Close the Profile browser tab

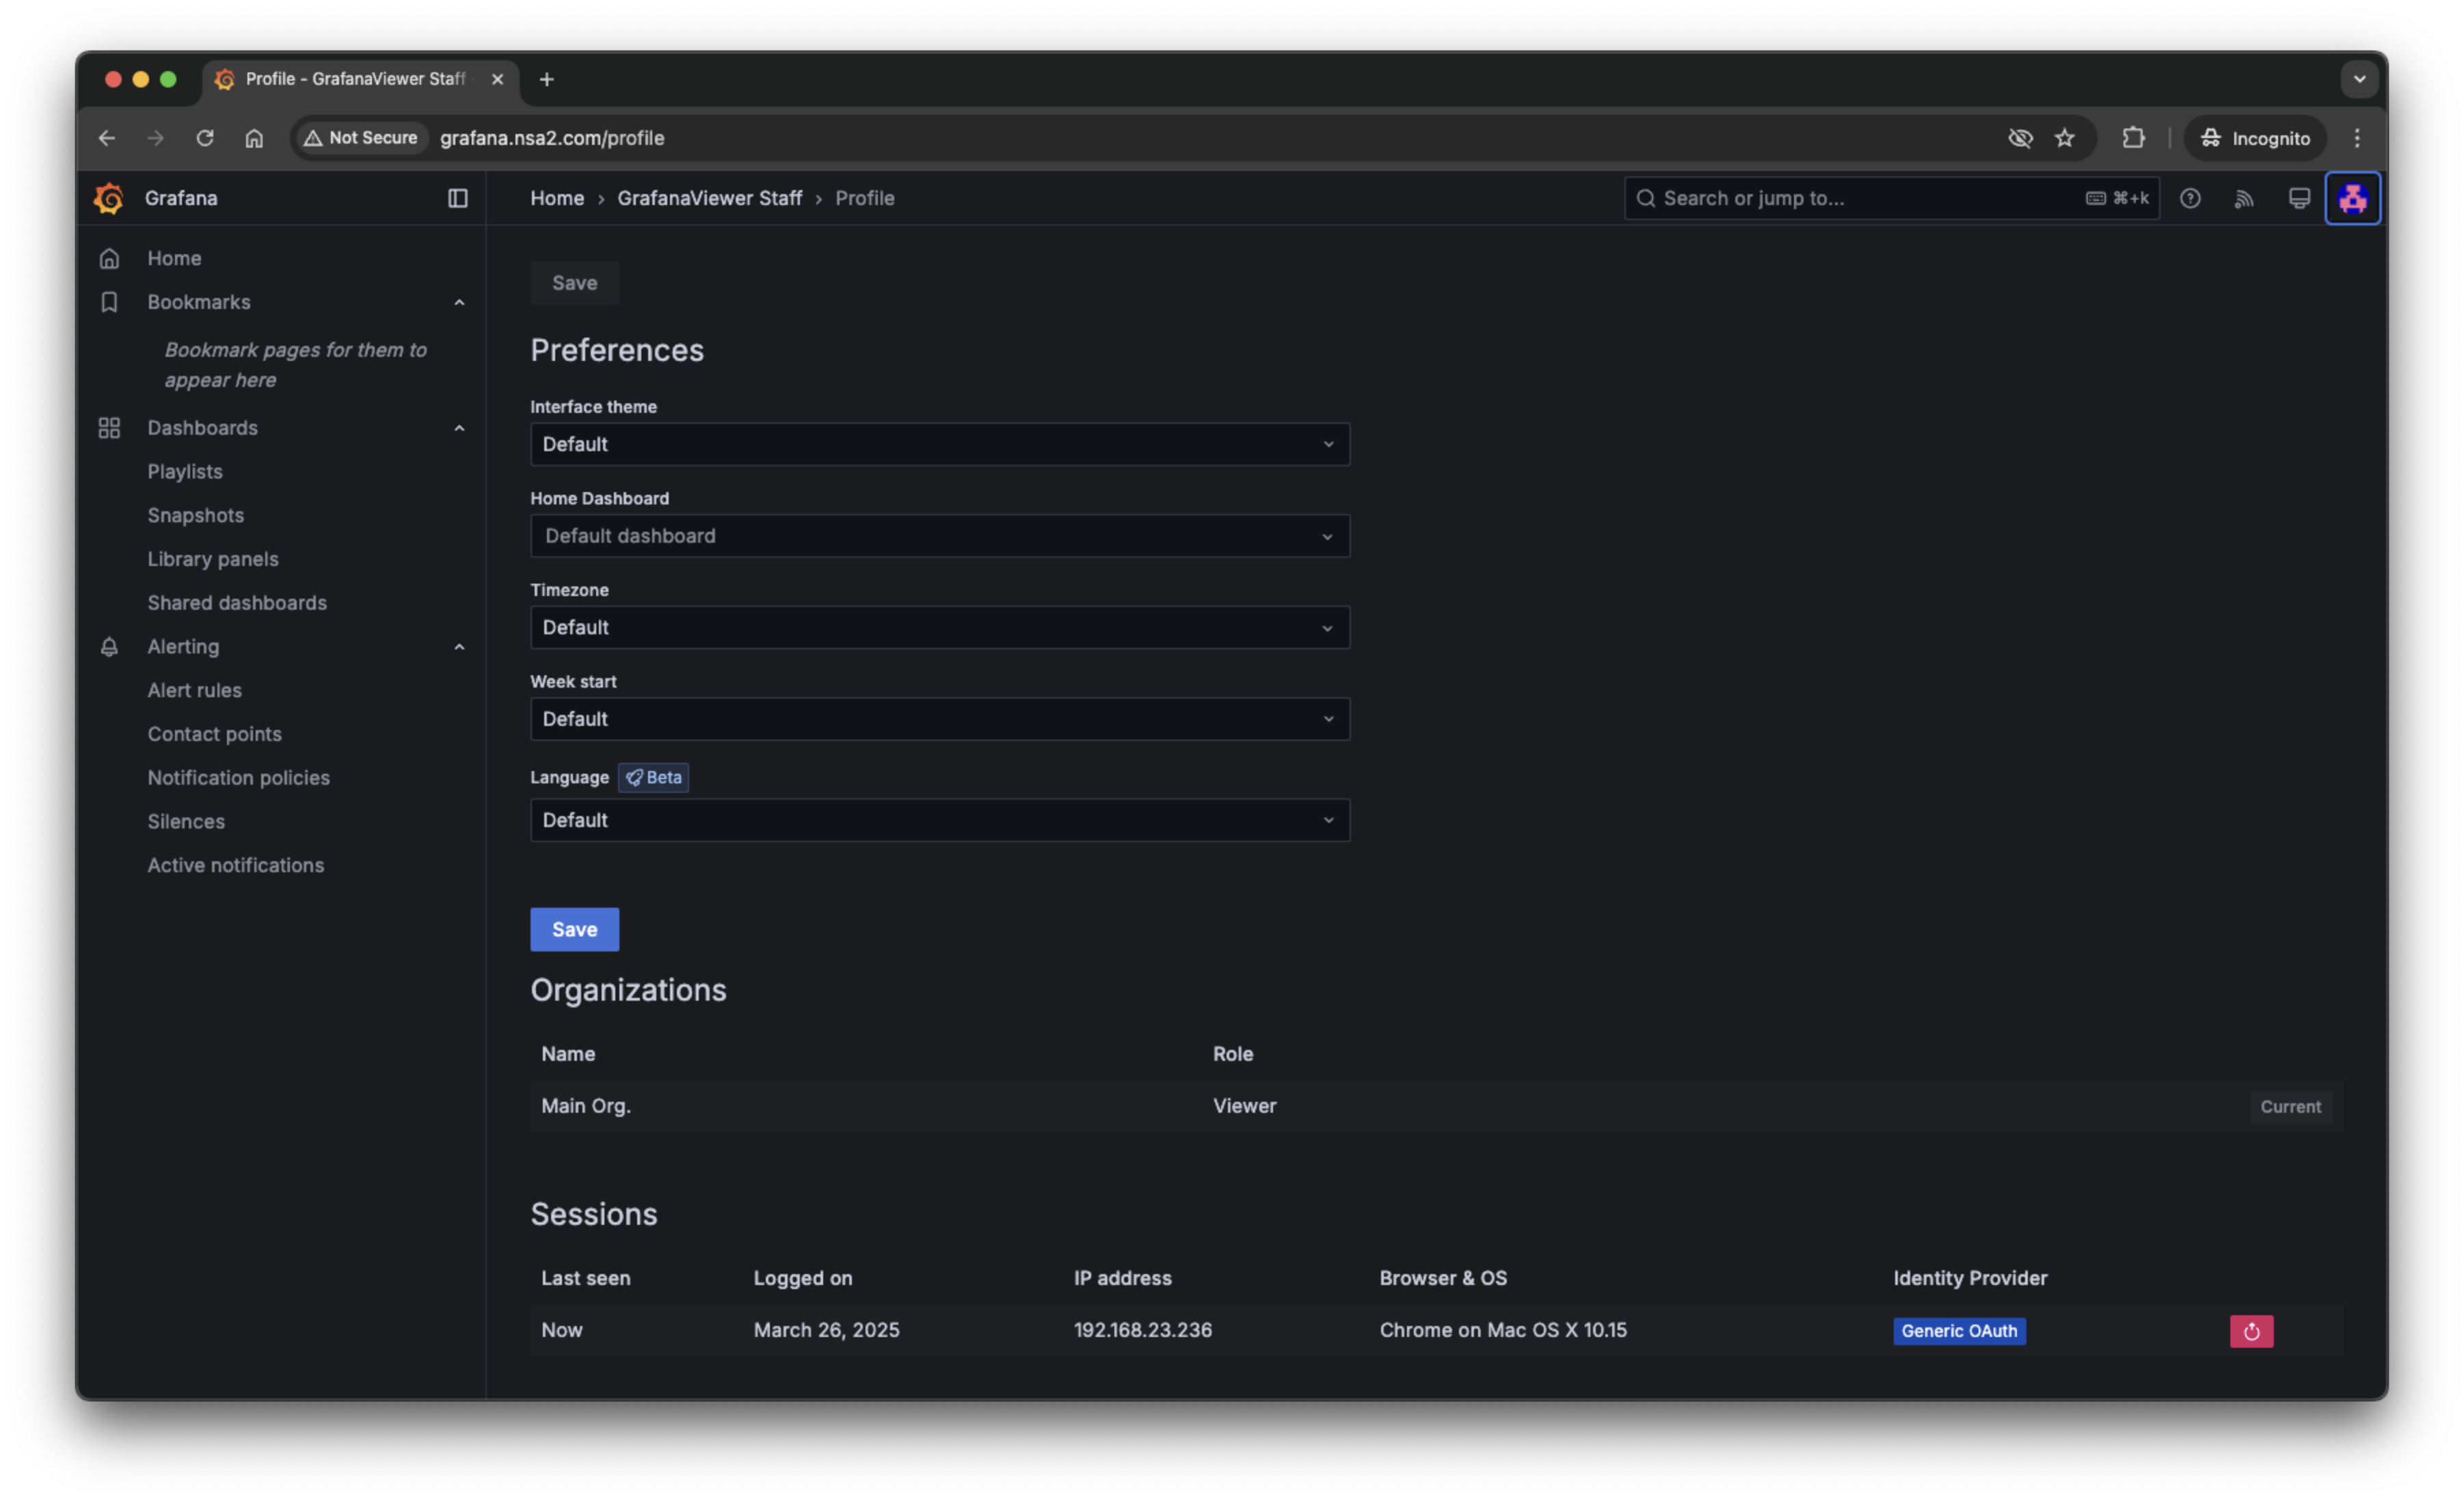pos(497,79)
